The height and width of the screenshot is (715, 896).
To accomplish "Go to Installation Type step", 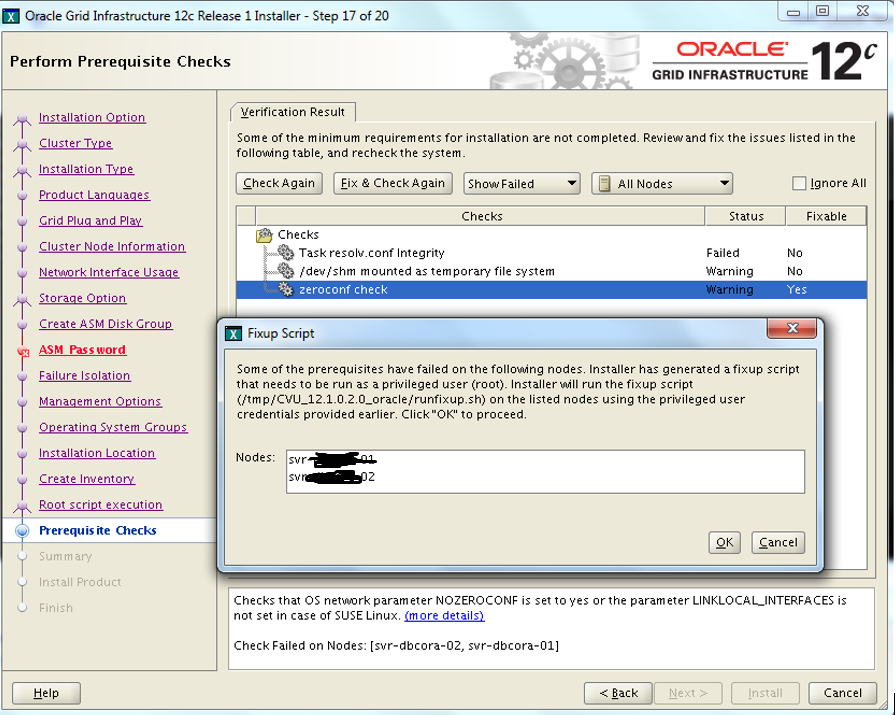I will pyautogui.click(x=86, y=169).
